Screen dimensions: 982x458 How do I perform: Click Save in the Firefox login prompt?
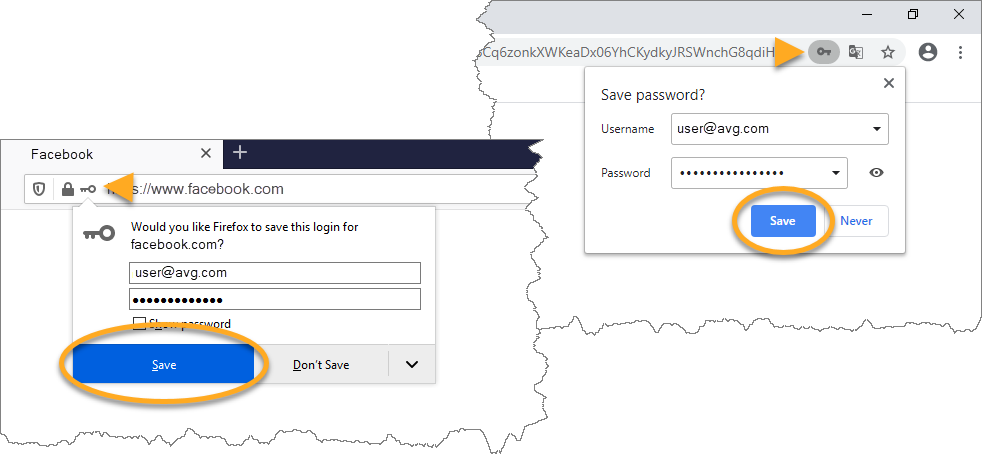(164, 365)
